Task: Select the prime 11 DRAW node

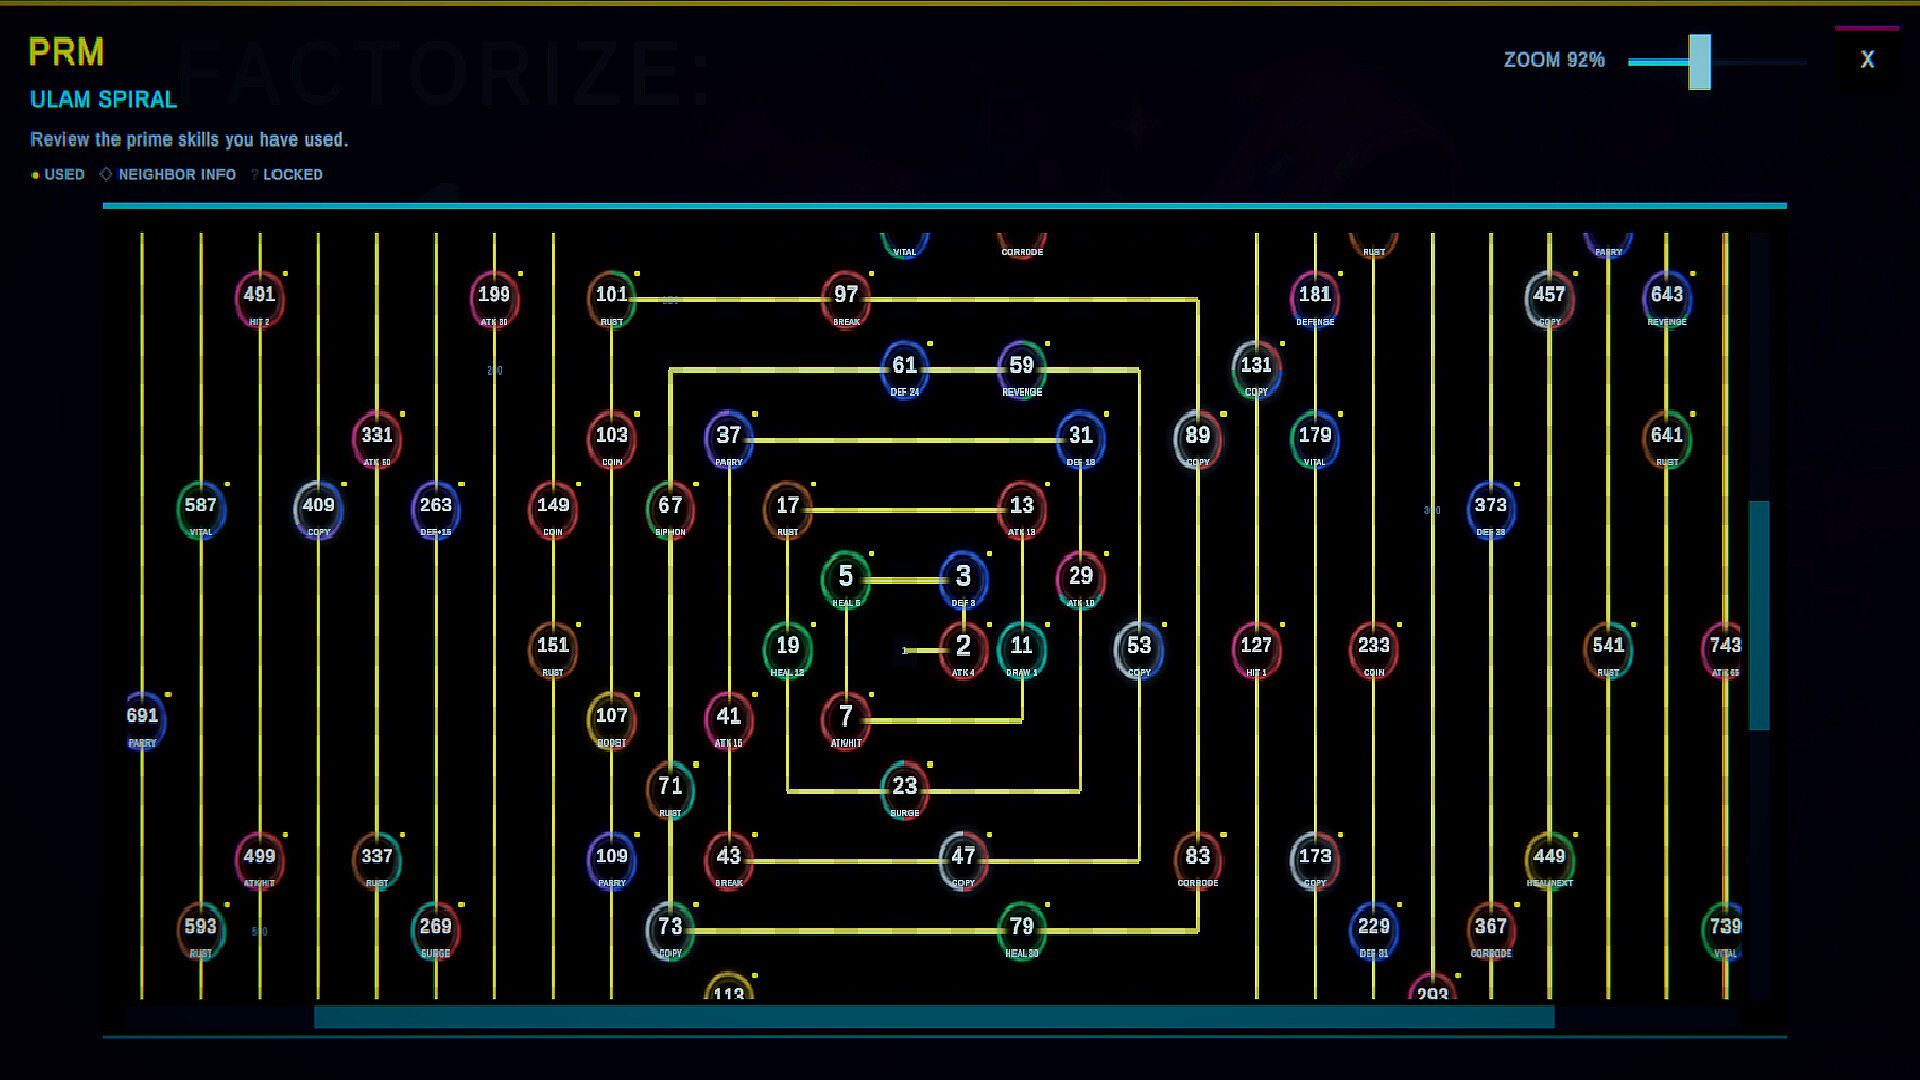Action: (1021, 648)
